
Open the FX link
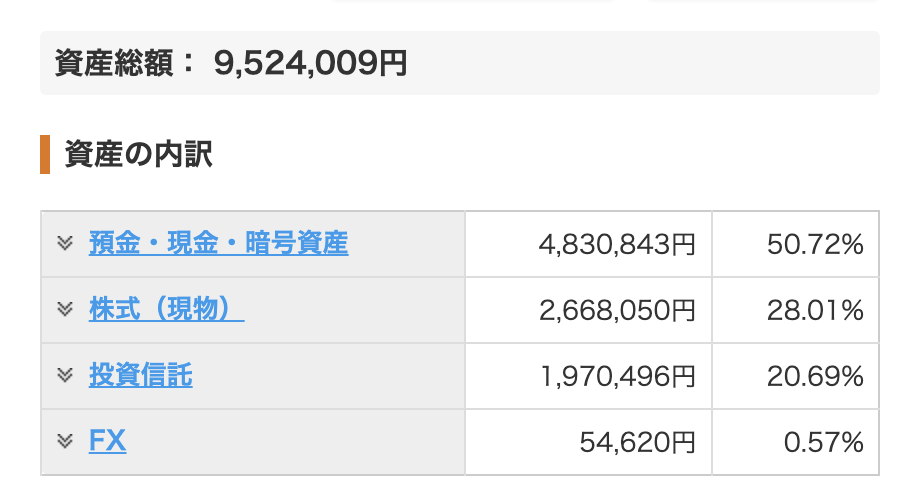(107, 441)
